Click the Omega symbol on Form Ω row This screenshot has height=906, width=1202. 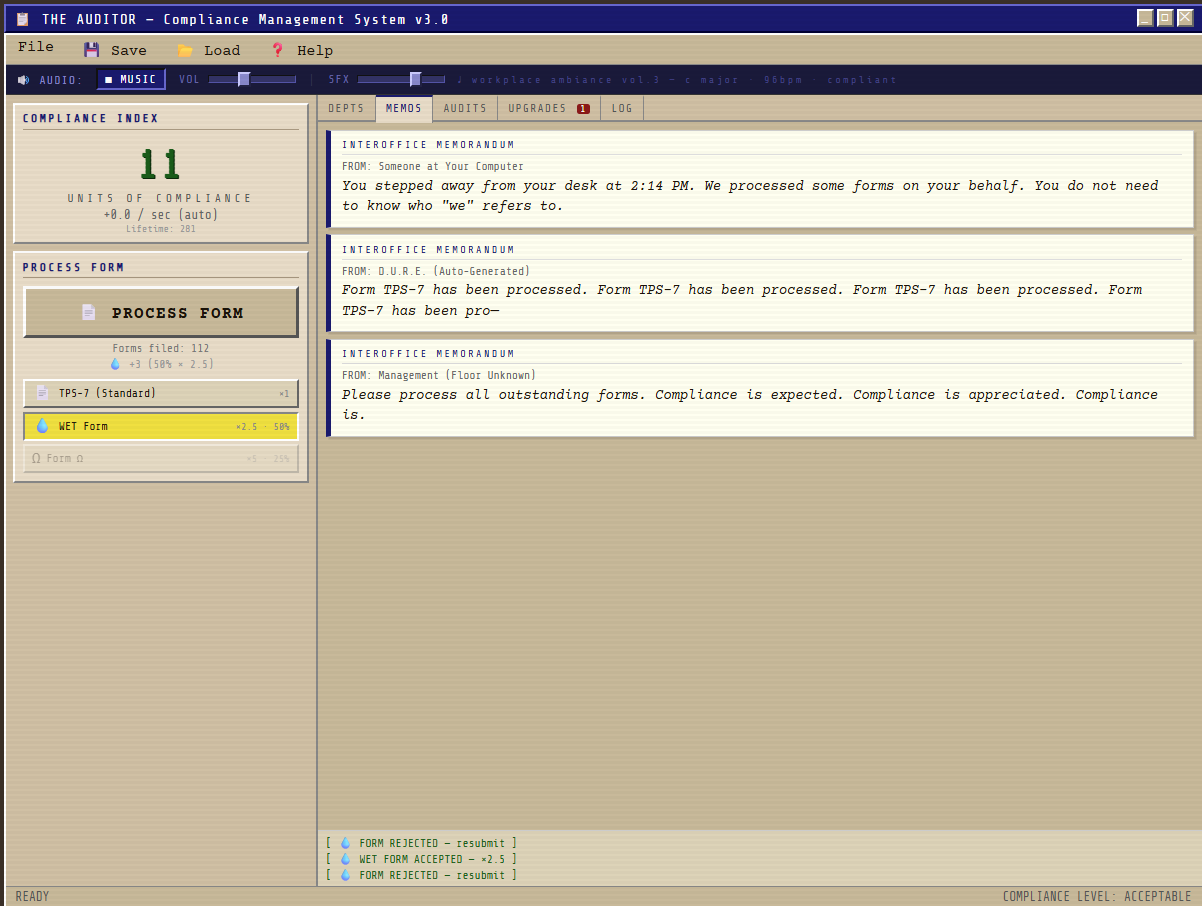[36, 458]
